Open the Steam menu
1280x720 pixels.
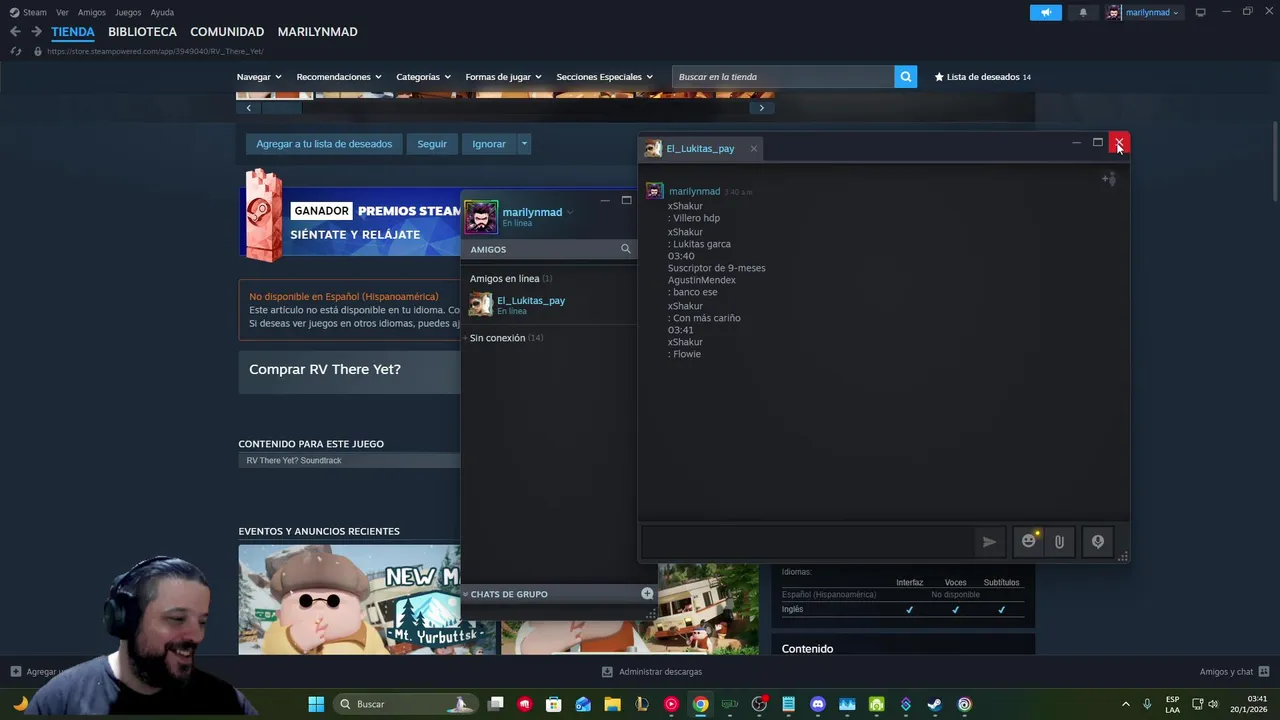[28, 13]
